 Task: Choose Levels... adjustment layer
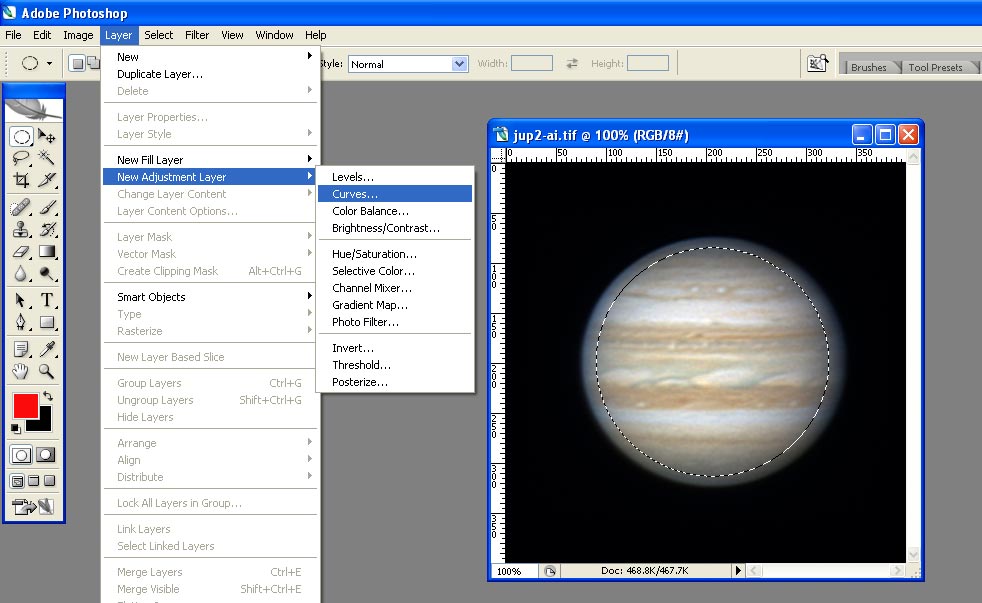click(x=395, y=177)
